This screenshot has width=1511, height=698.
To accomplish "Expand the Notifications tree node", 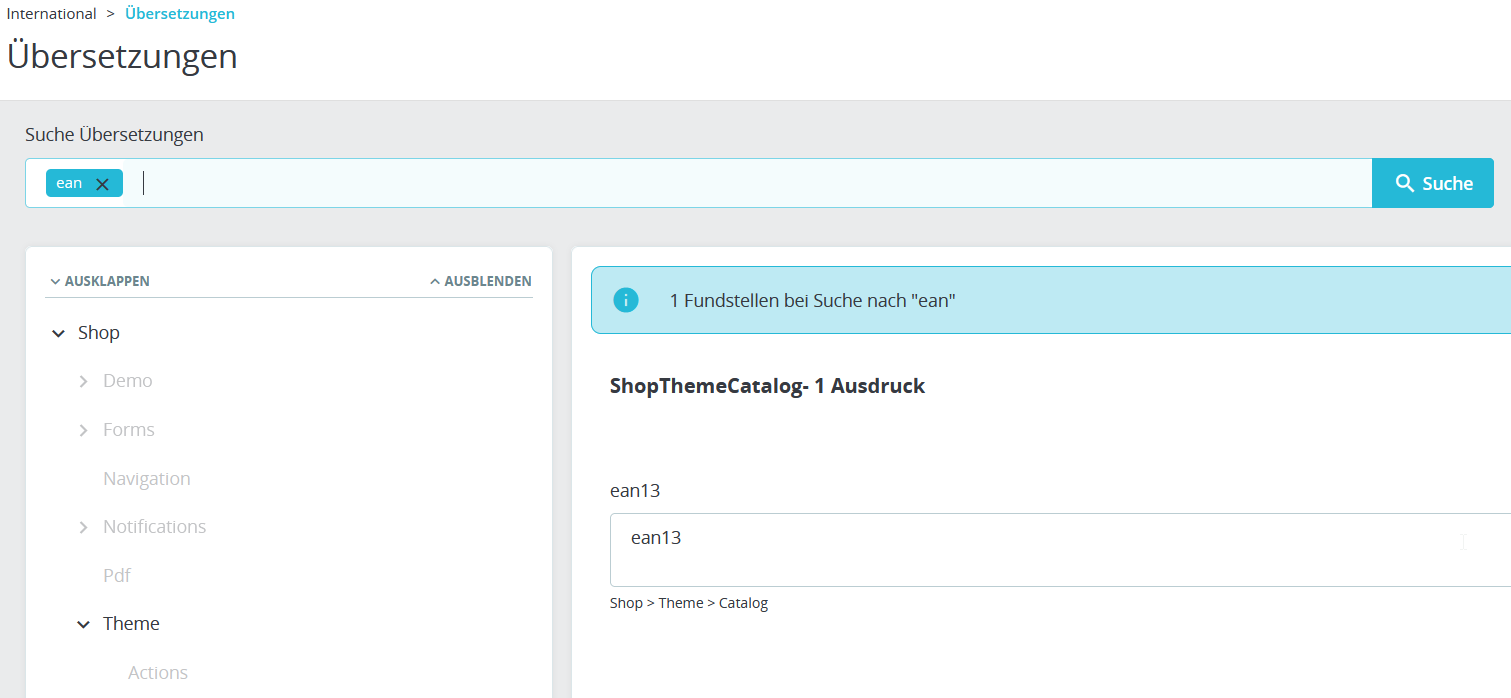I will point(84,527).
